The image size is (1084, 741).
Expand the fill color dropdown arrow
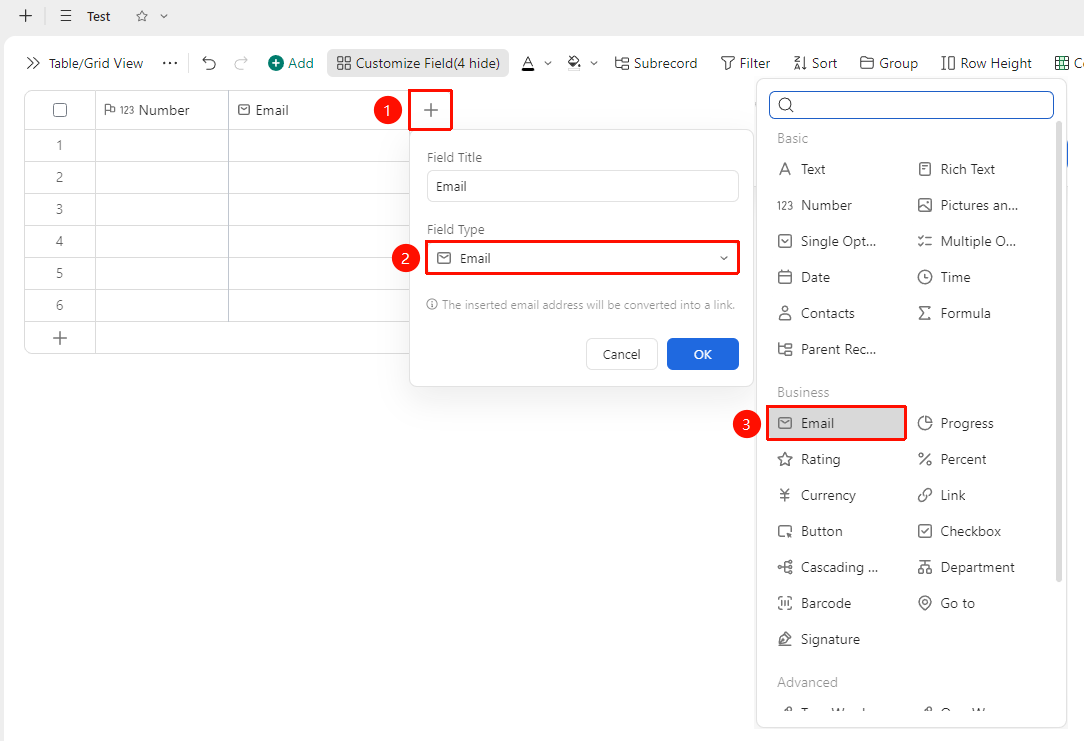tap(594, 64)
